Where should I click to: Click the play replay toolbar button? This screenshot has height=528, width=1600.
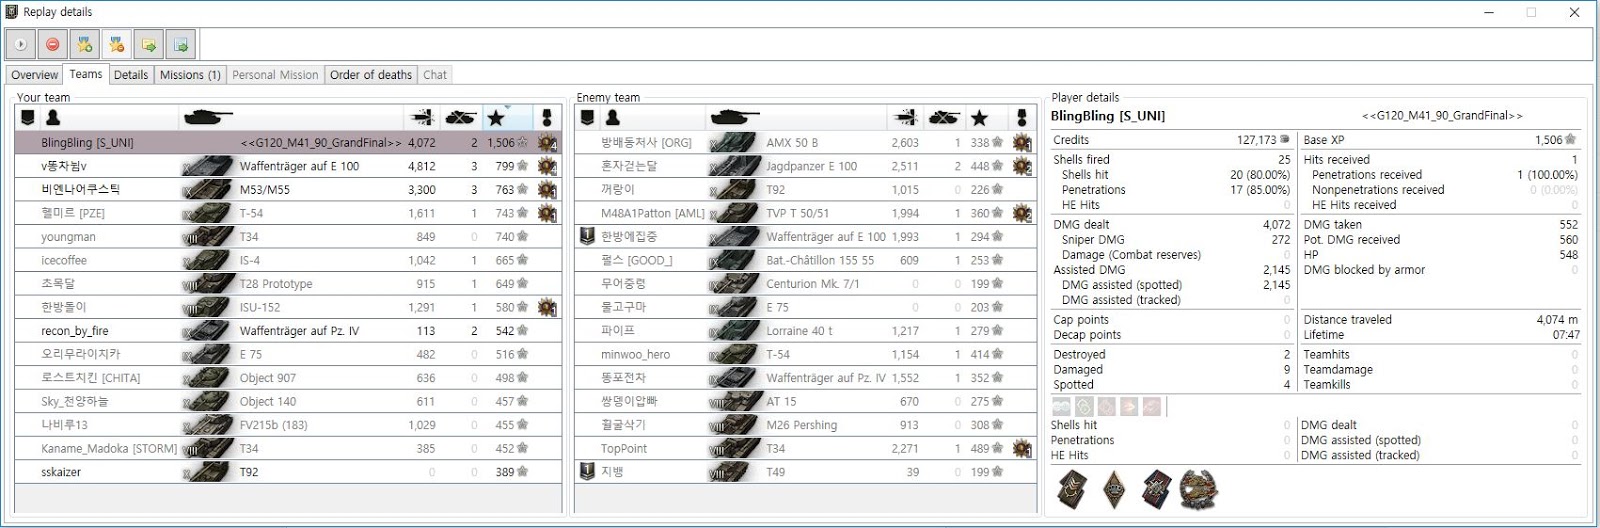pyautogui.click(x=21, y=45)
